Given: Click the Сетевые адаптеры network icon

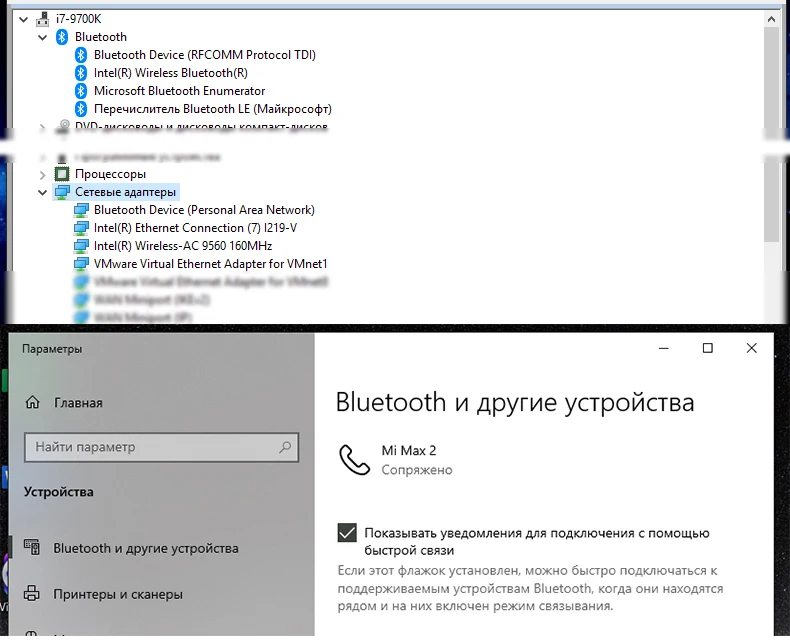Looking at the screenshot, I should [x=62, y=192].
